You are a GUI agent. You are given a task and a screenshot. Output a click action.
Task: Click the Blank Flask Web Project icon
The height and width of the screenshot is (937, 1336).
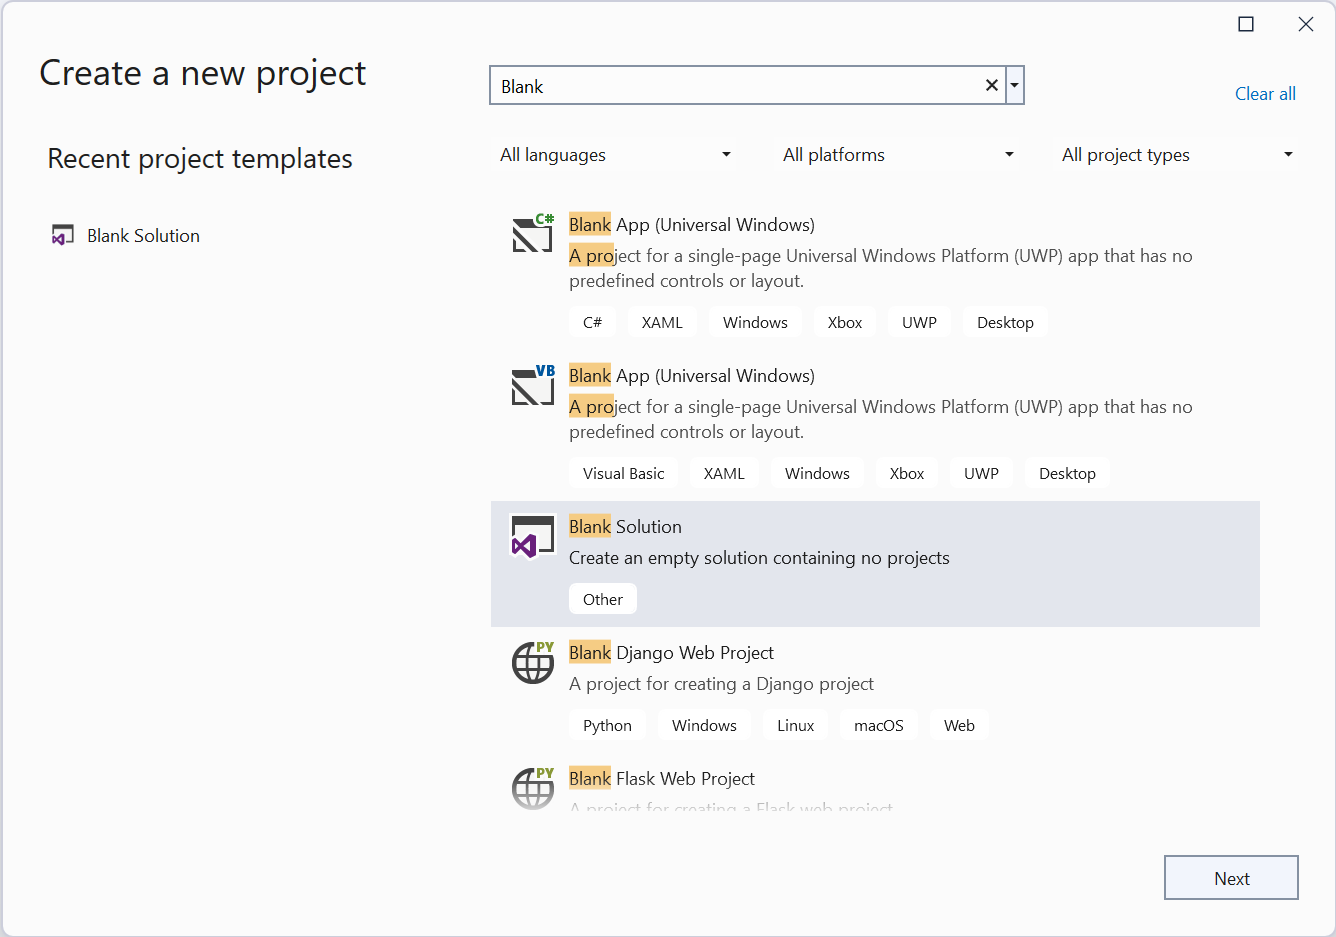[532, 788]
